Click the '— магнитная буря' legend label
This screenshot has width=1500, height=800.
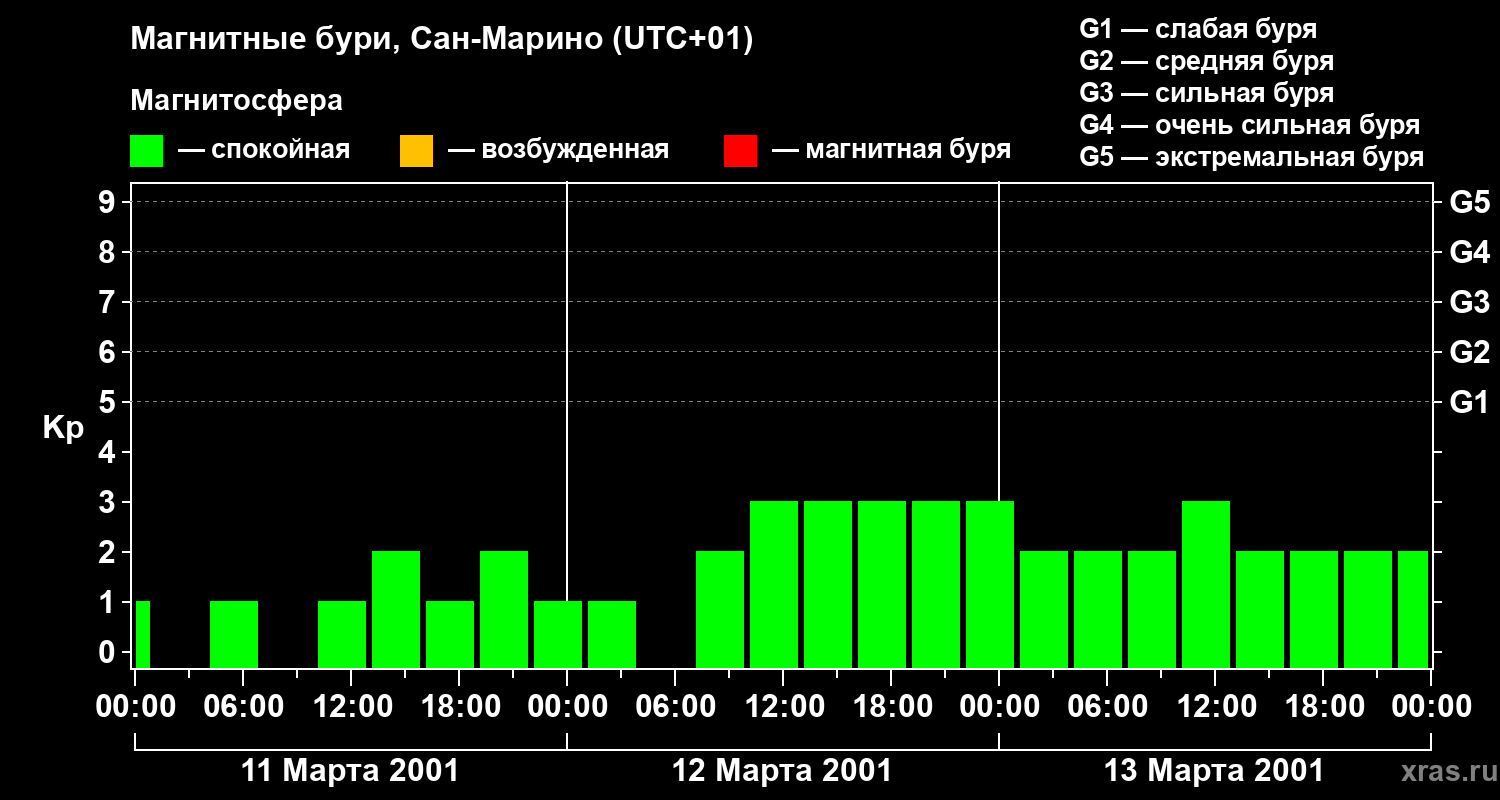point(891,150)
